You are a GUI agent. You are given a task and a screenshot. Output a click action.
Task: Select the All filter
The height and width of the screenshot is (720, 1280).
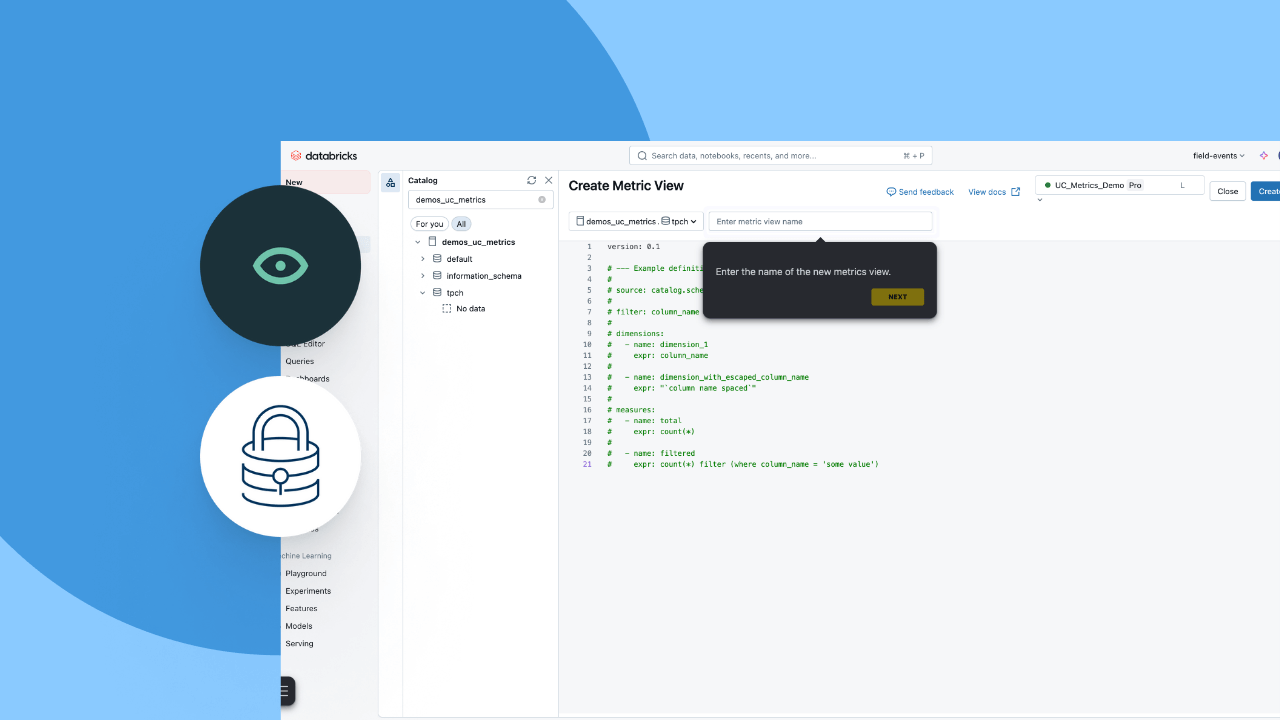(461, 224)
